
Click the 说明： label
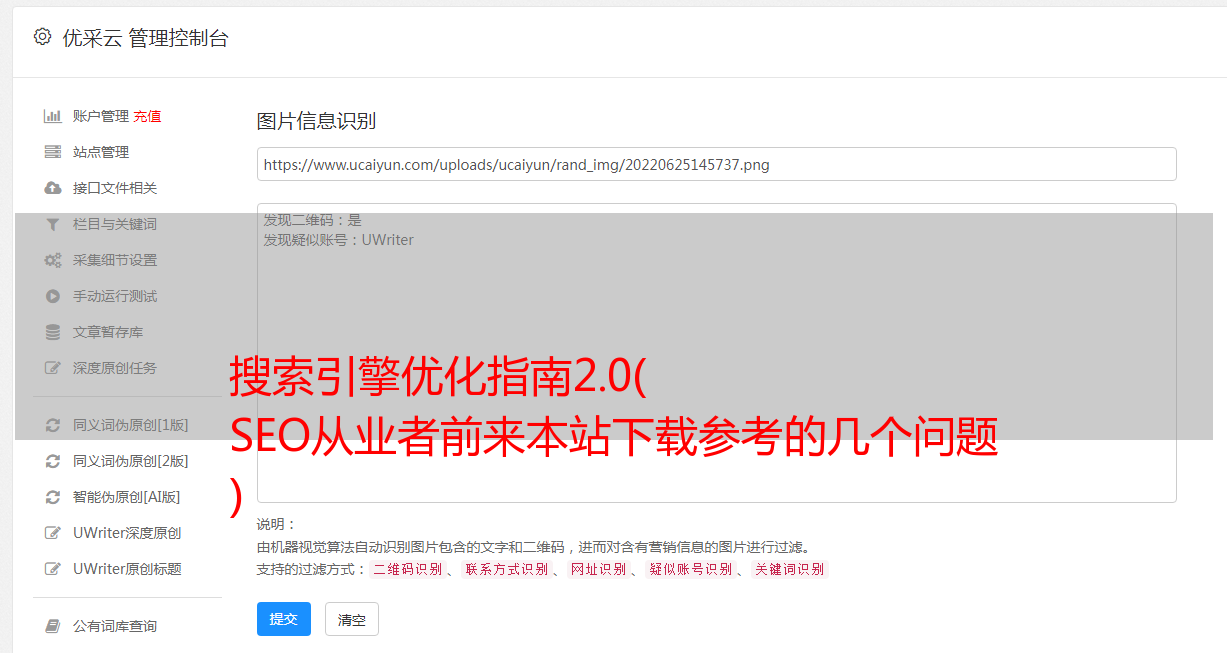click(276, 524)
